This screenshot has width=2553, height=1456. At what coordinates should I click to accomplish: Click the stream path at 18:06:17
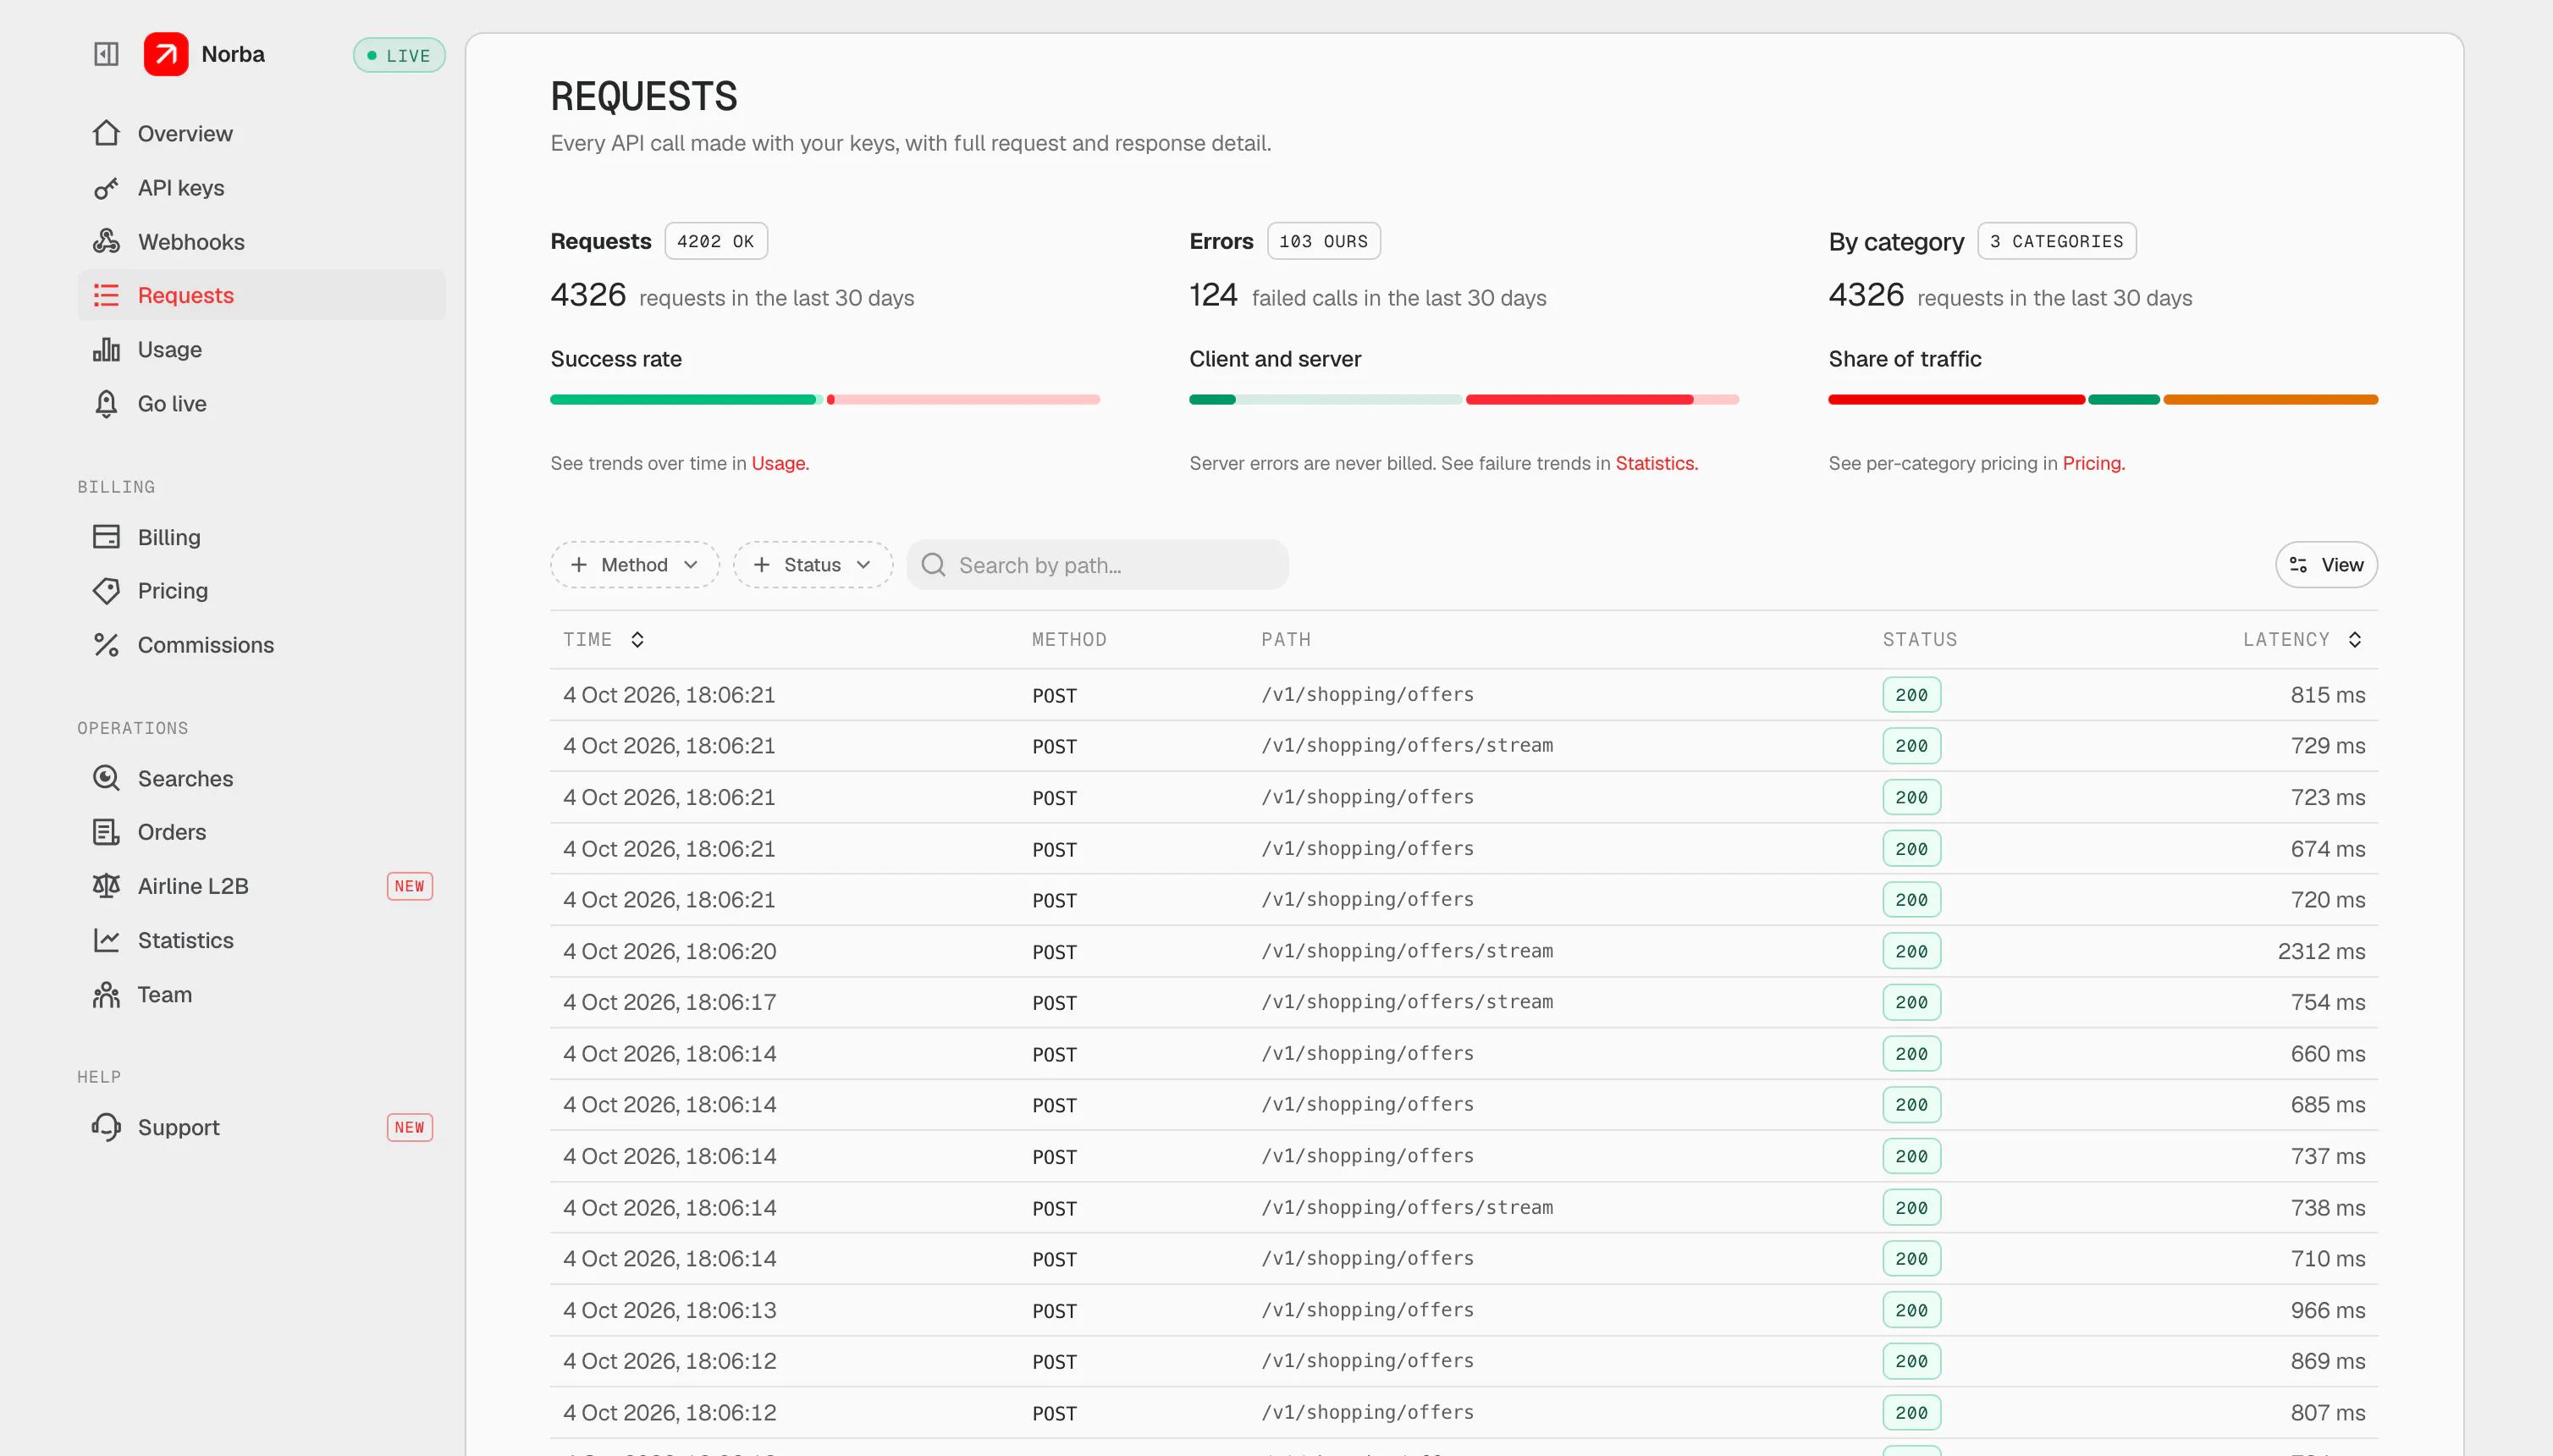(1406, 1002)
